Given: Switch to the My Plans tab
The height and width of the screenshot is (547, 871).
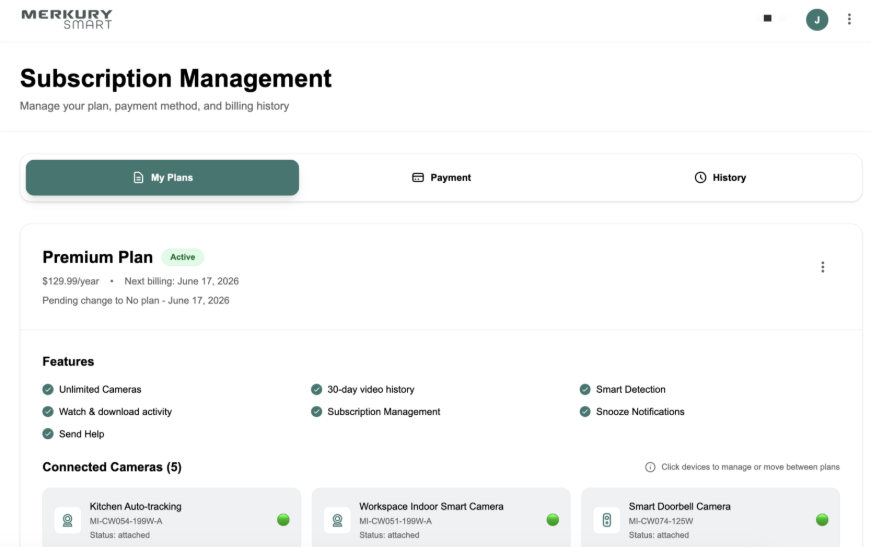Looking at the screenshot, I should pyautogui.click(x=162, y=177).
